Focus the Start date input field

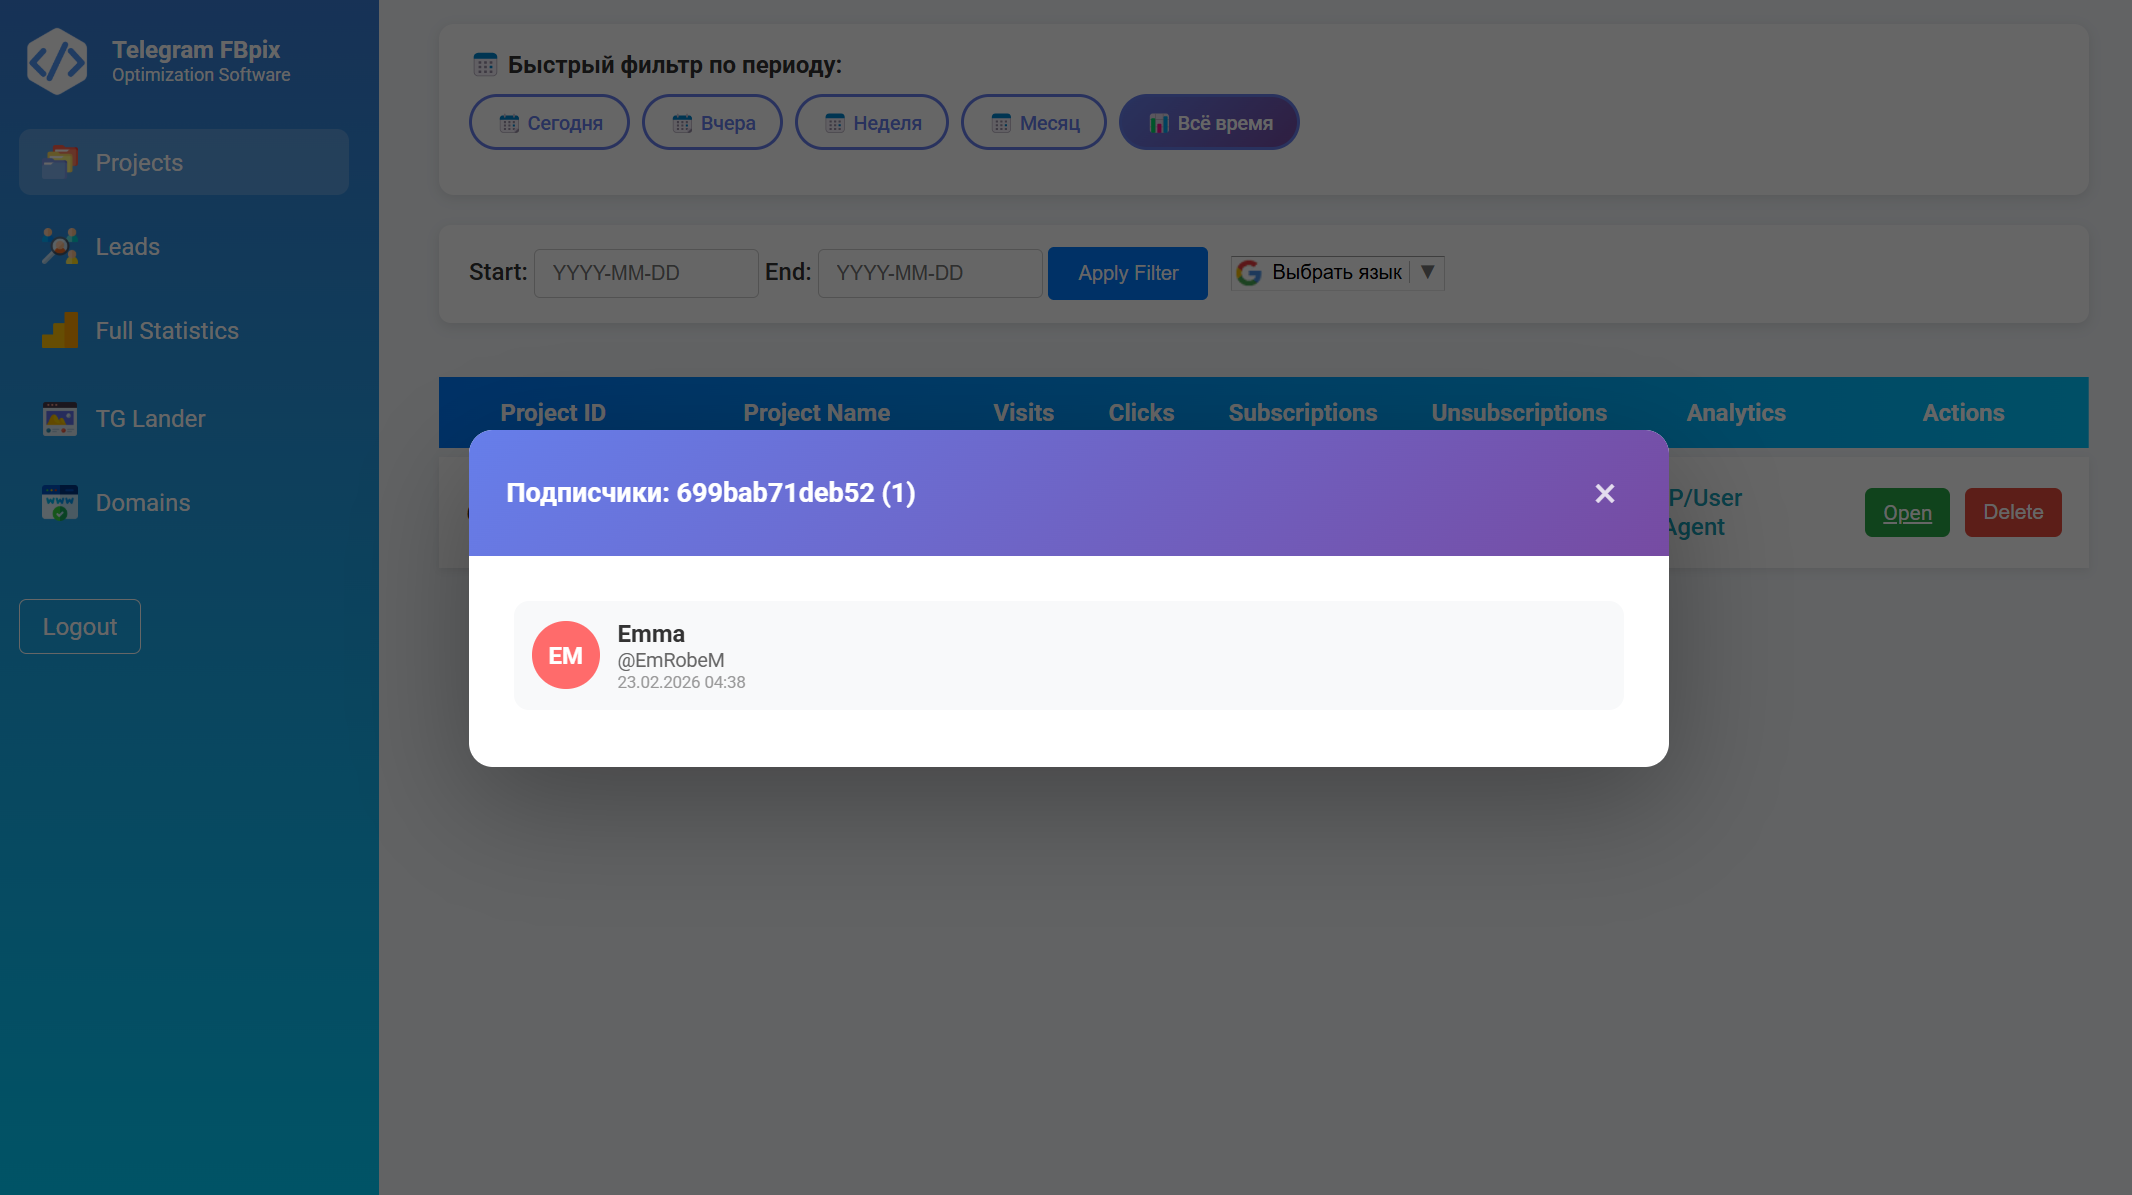click(x=646, y=273)
